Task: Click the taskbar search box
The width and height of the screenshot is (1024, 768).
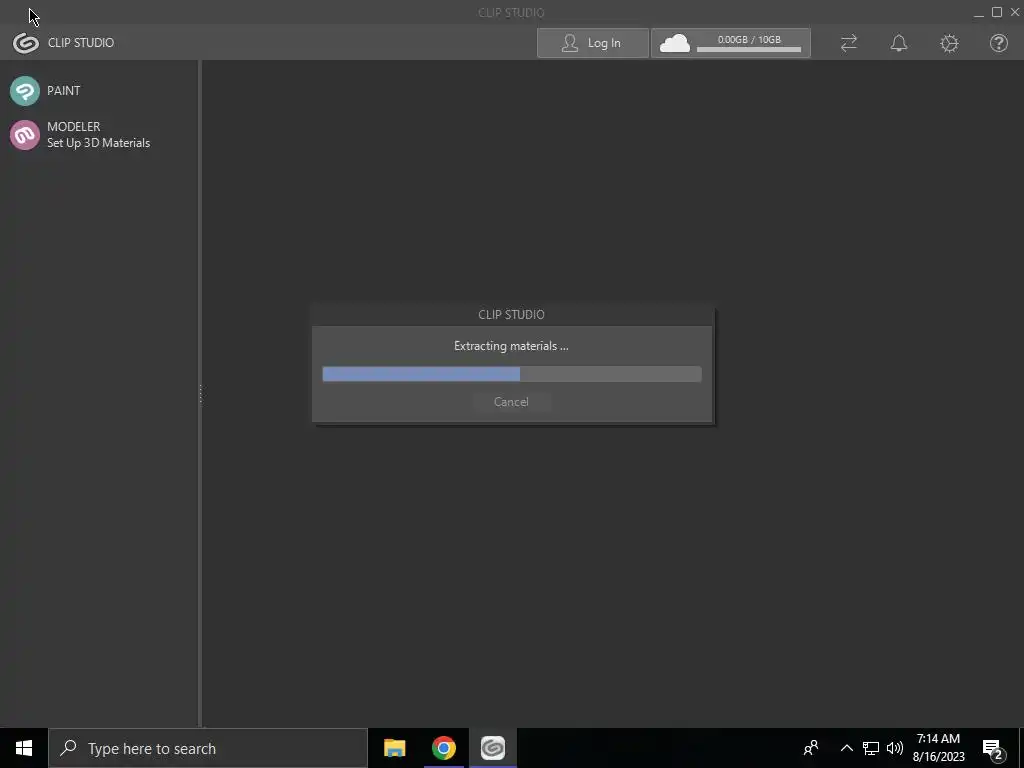Action: [208, 748]
